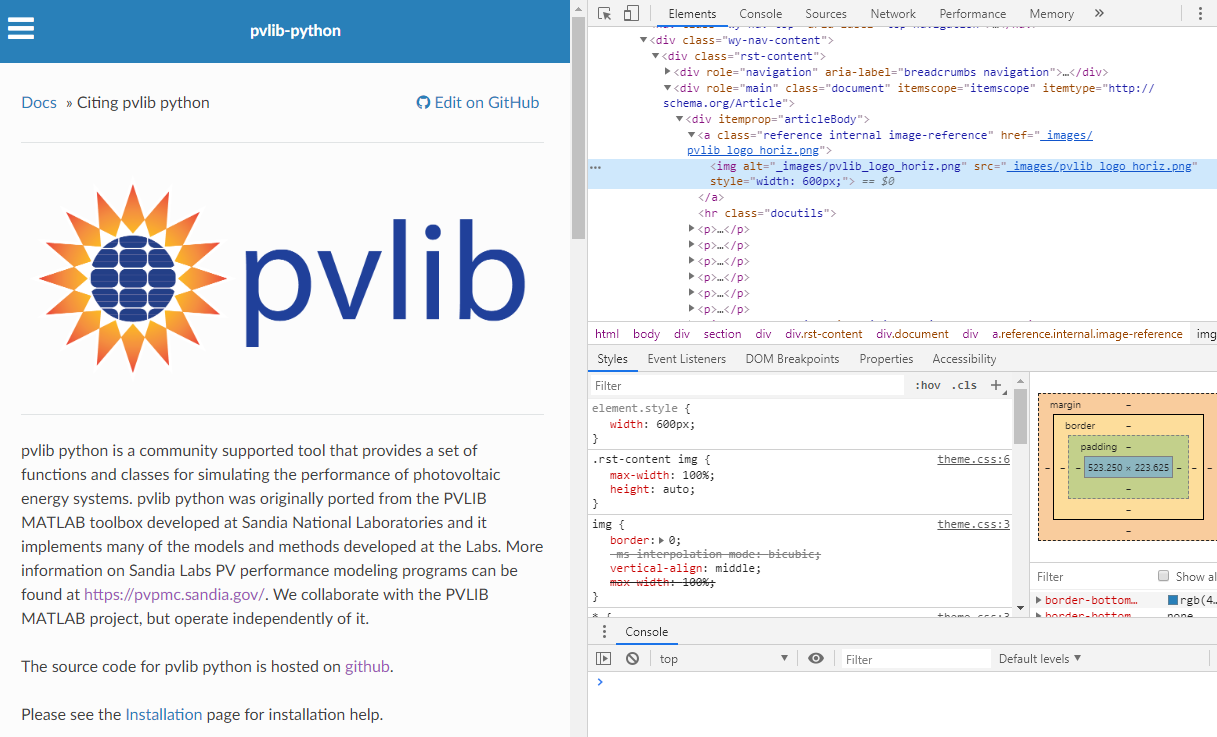Click the ellipsis beside selected img node
1217x737 pixels.
pos(596,167)
